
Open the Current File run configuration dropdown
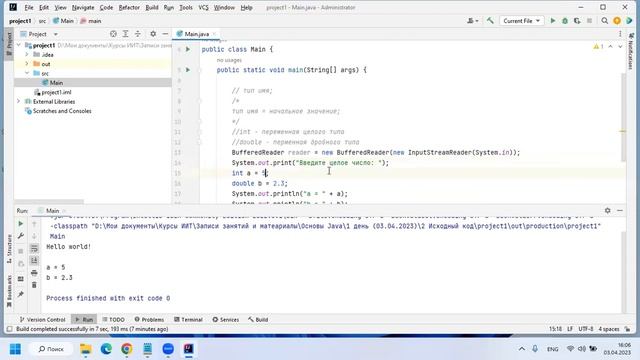pyautogui.click(x=521, y=21)
